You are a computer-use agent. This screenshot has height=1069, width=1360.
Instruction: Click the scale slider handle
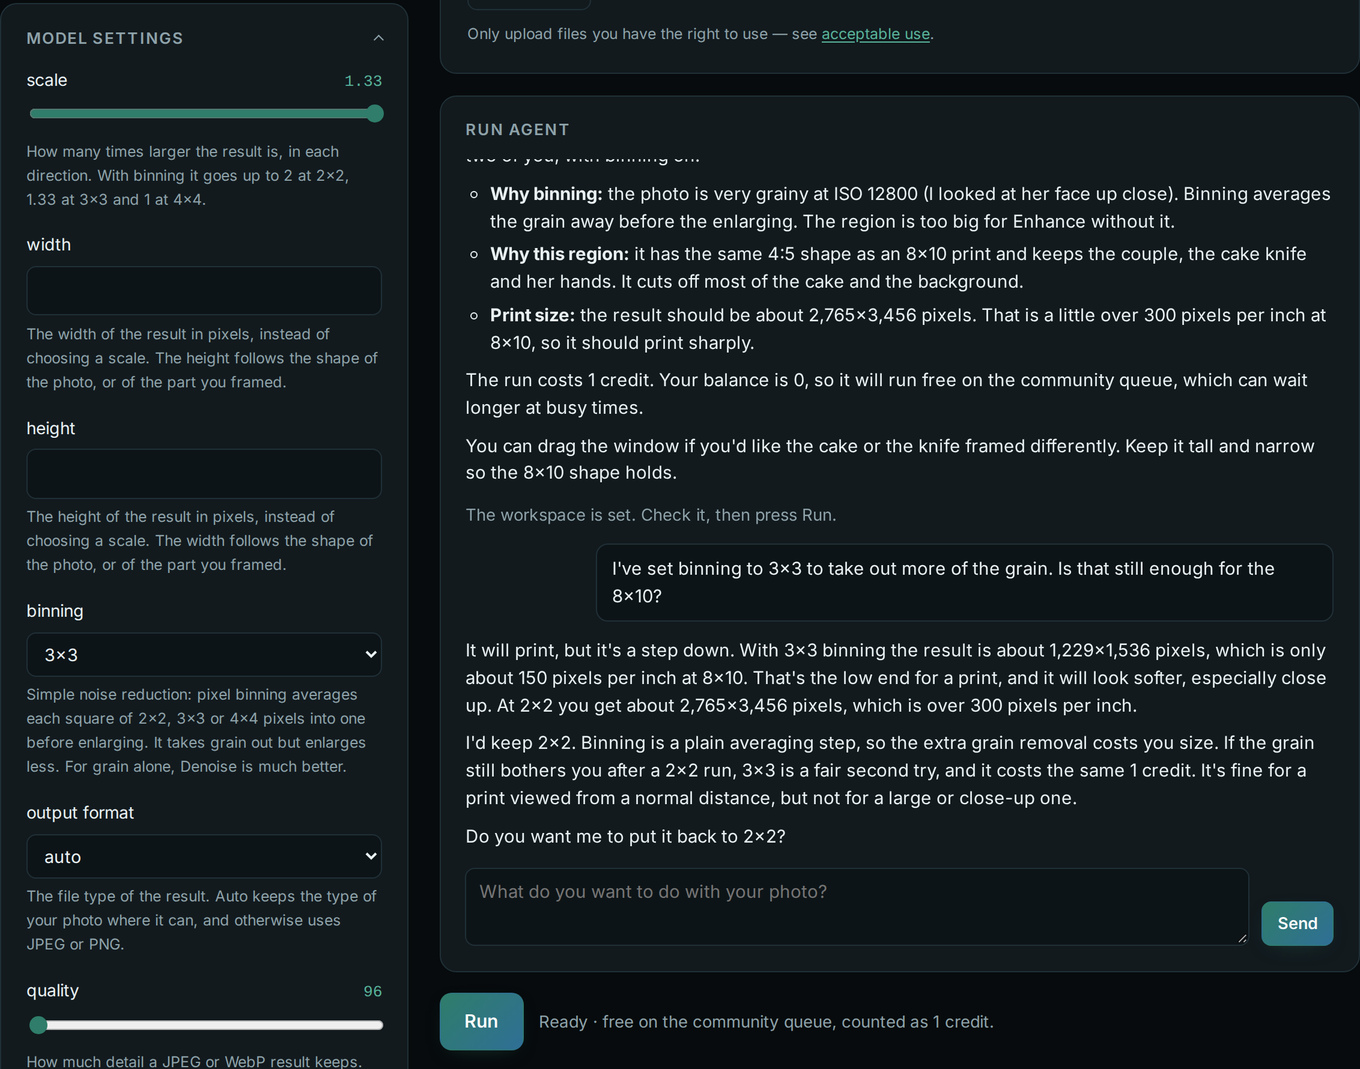pos(375,114)
